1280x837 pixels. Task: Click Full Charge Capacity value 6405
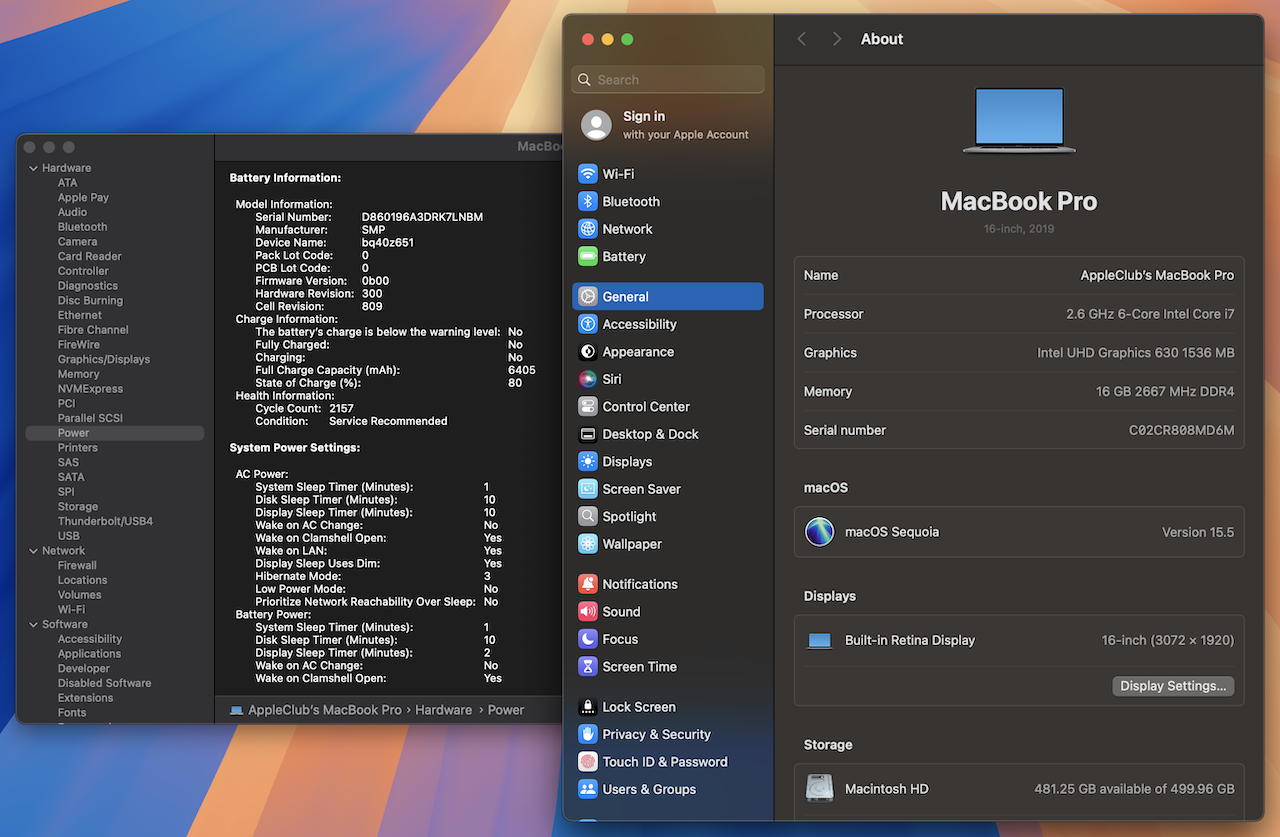[521, 370]
